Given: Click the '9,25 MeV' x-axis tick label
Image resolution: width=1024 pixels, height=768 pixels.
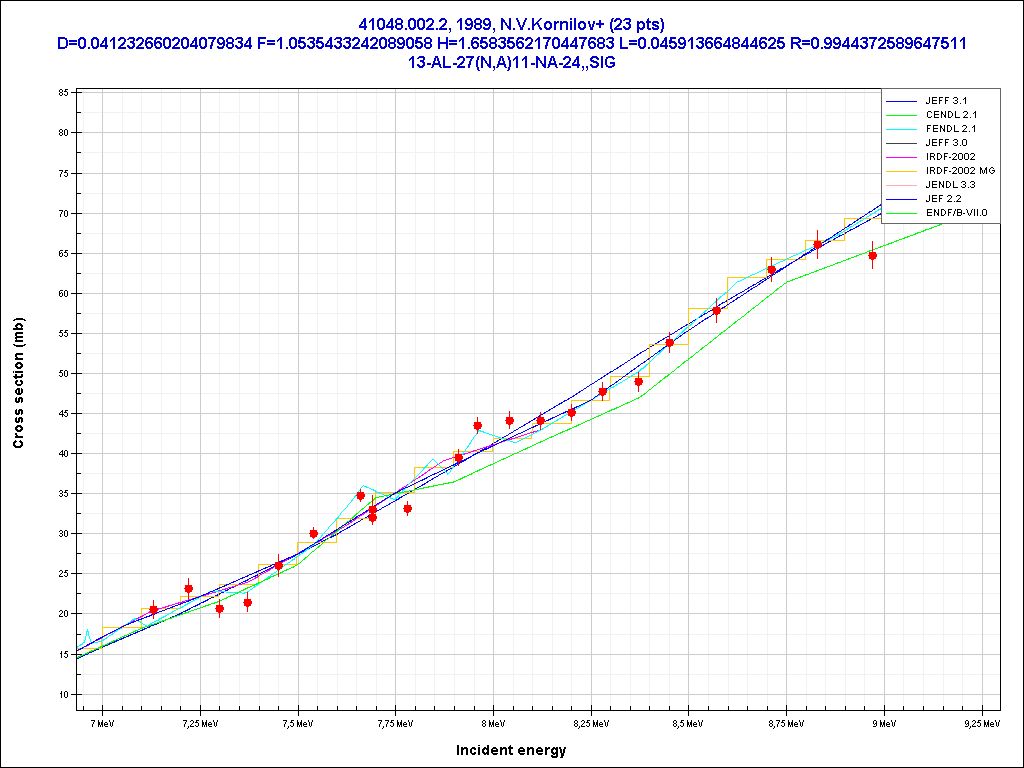Looking at the screenshot, I should pos(982,721).
